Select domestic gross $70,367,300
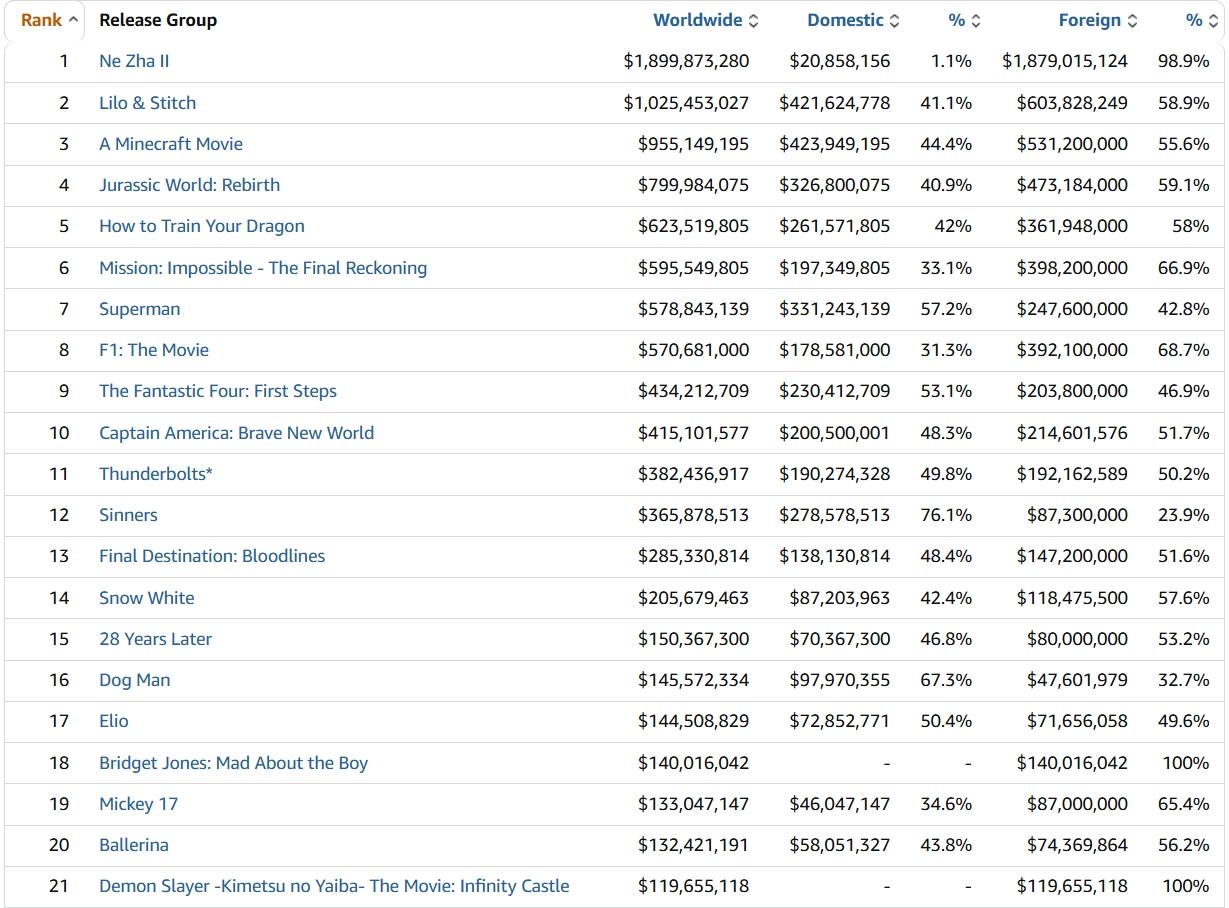1229x908 pixels. [x=839, y=639]
